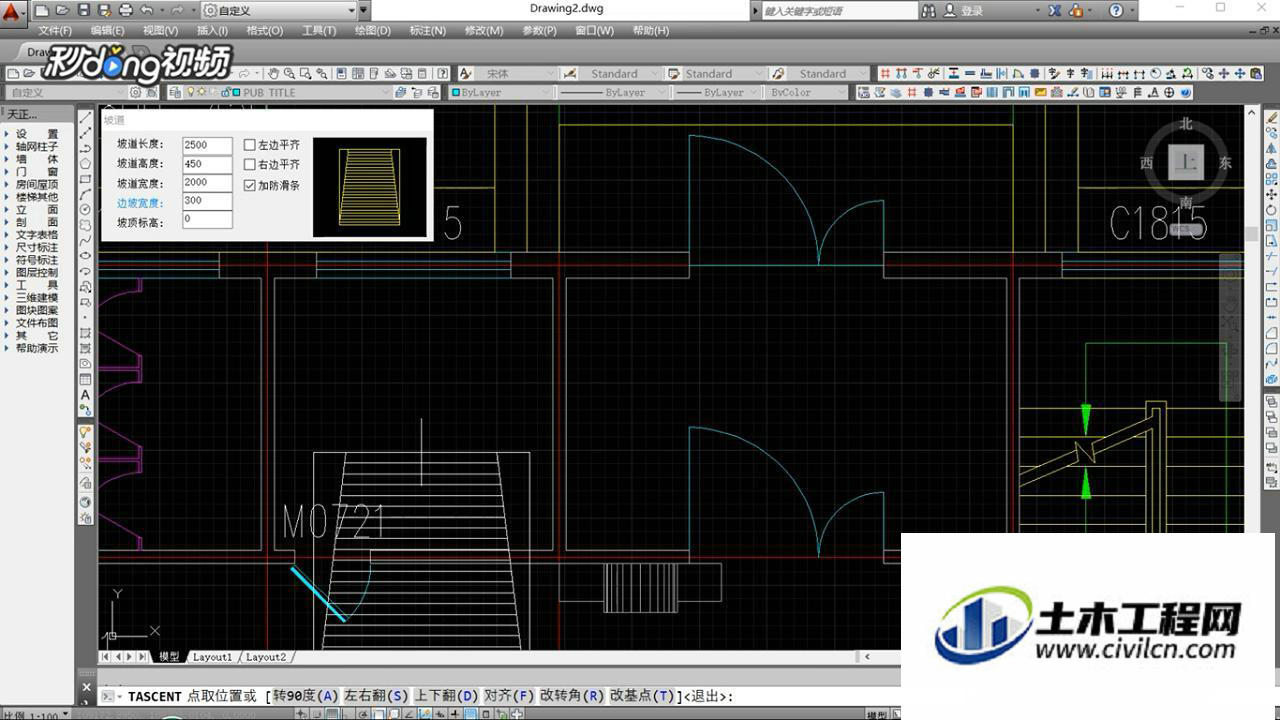This screenshot has width=1280, height=720.
Task: Open the Layer Properties Manager icon
Action: (x=175, y=92)
